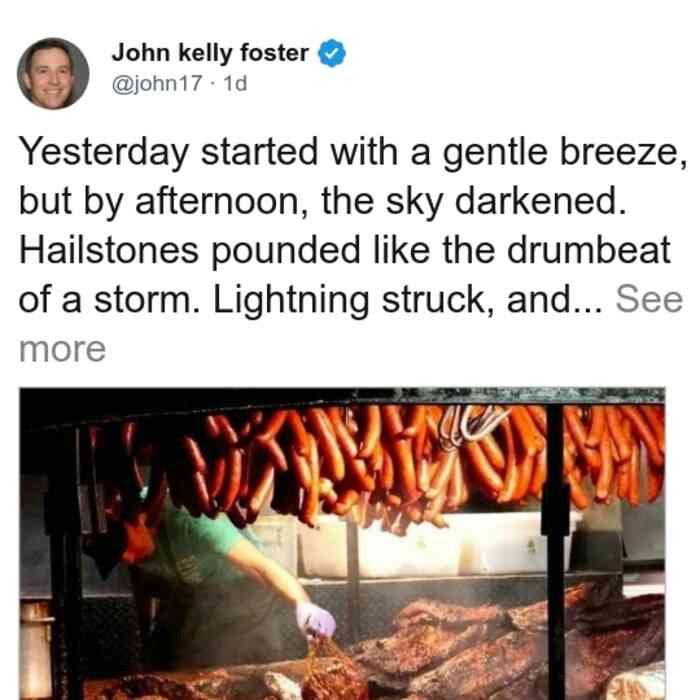Open the display name John kelly foster
Image resolution: width=700 pixels, height=700 pixels.
210,53
